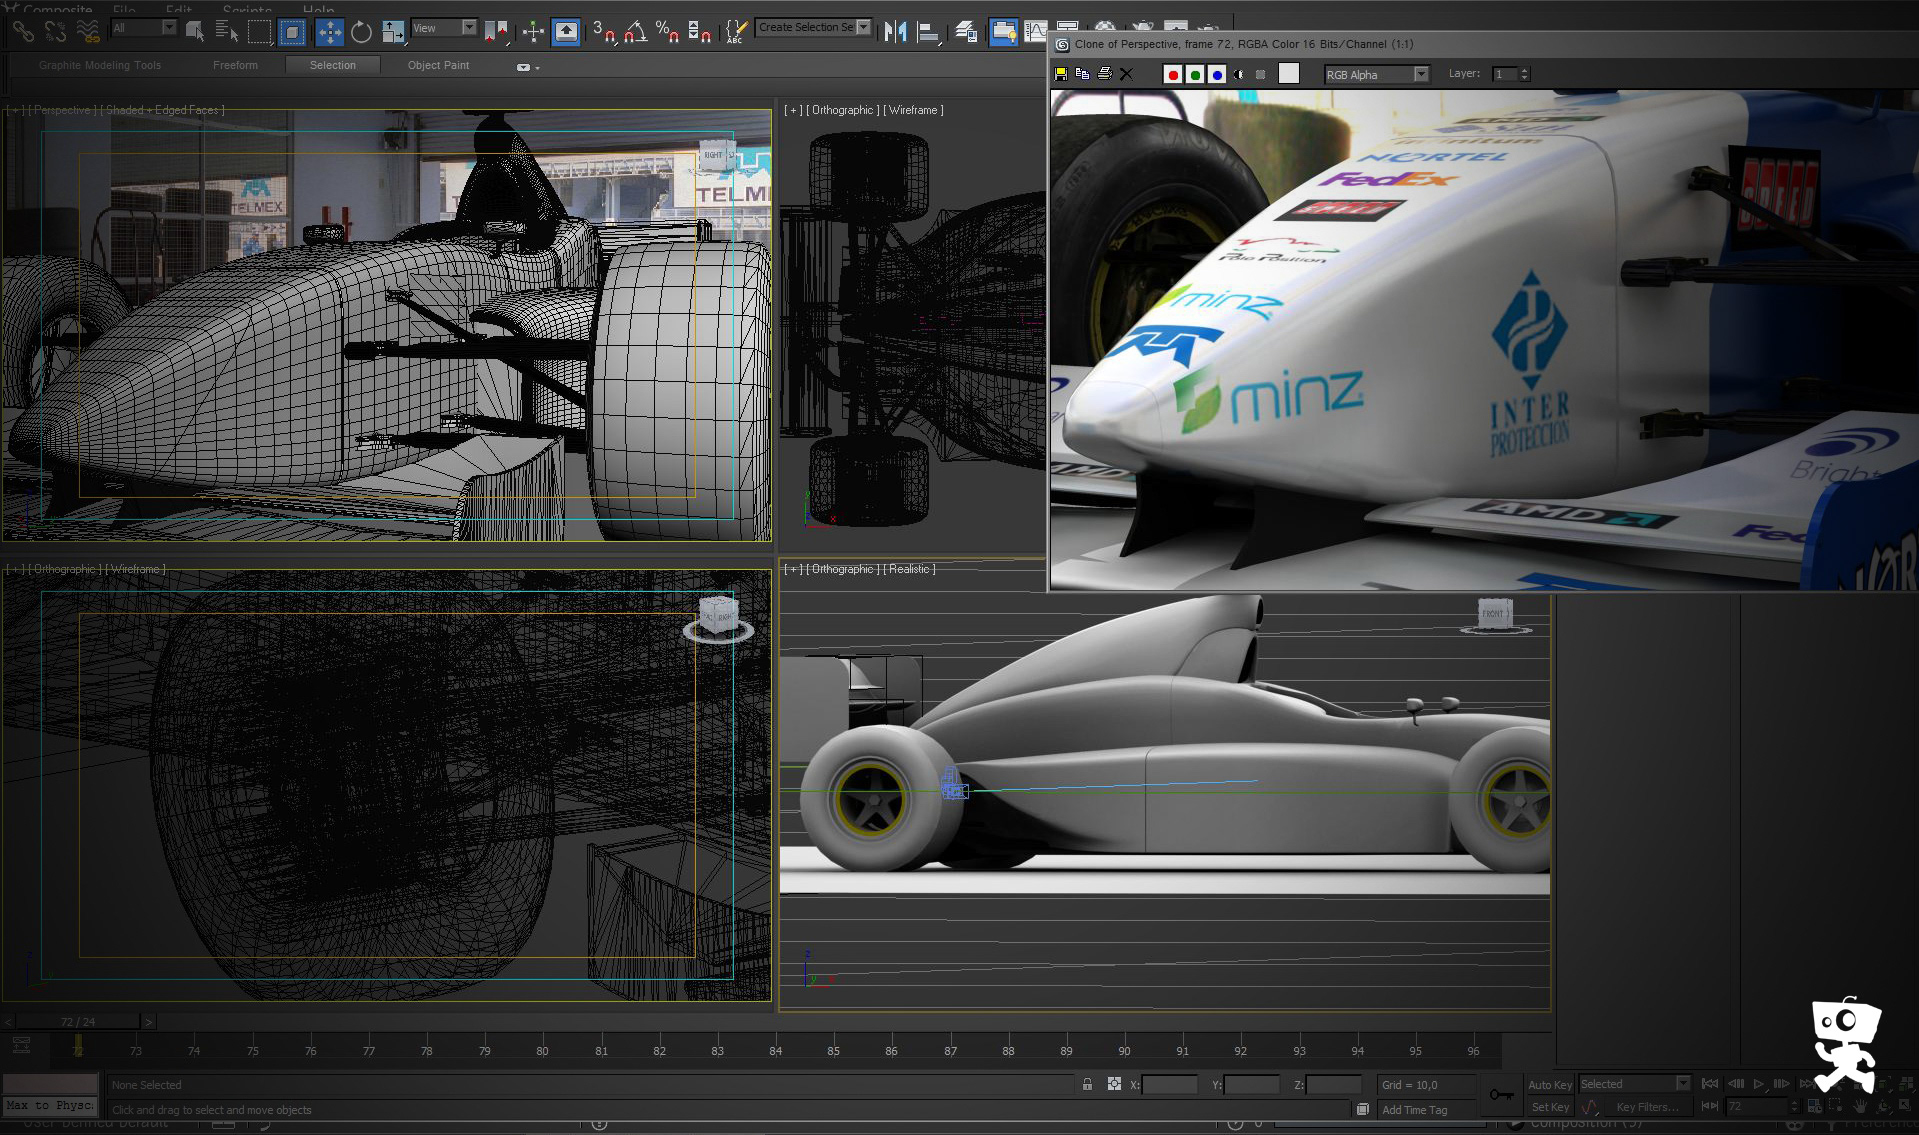Click the 72 / 24 time slider

tap(78, 1022)
